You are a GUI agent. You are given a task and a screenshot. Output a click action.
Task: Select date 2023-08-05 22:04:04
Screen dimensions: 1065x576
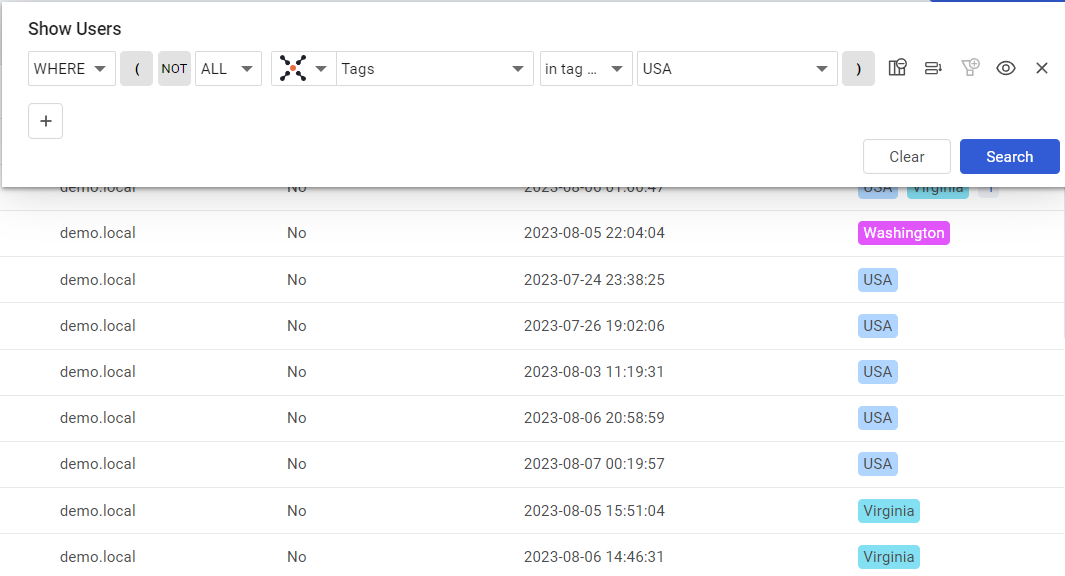click(594, 233)
